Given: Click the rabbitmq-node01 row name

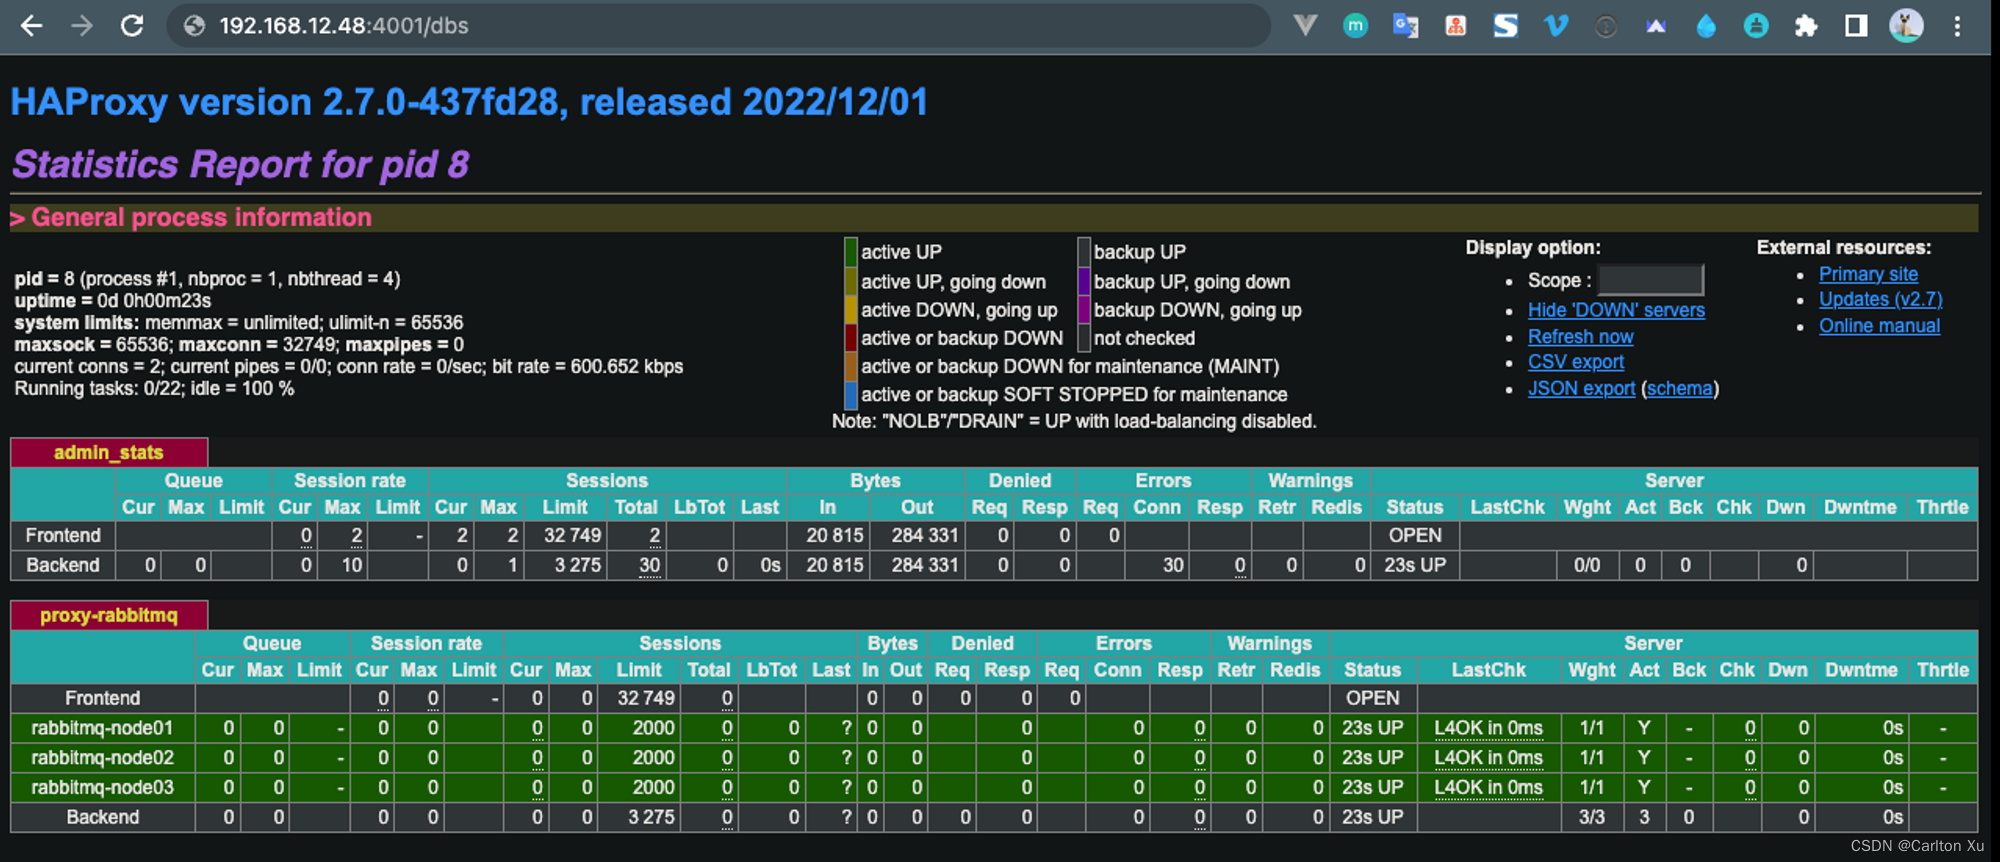Looking at the screenshot, I should click(x=102, y=728).
